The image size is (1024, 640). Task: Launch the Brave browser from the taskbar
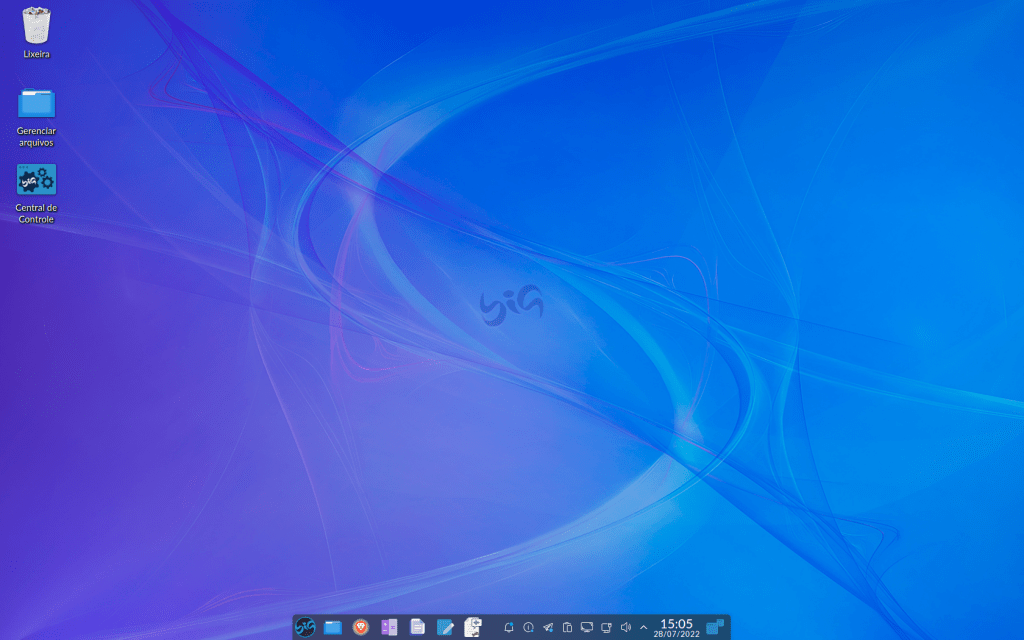coord(361,627)
